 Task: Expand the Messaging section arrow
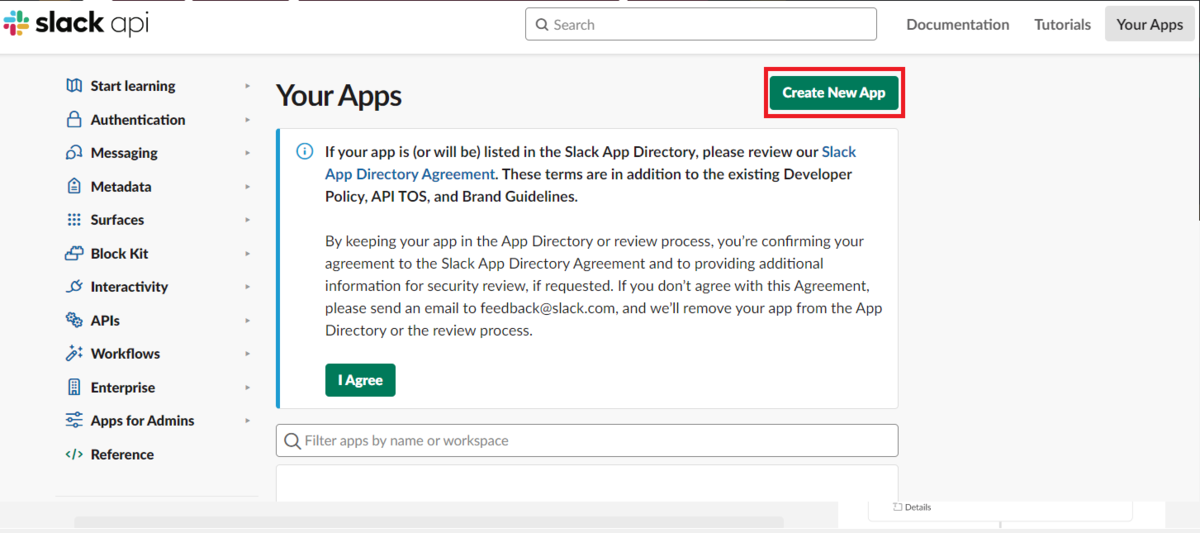248,153
